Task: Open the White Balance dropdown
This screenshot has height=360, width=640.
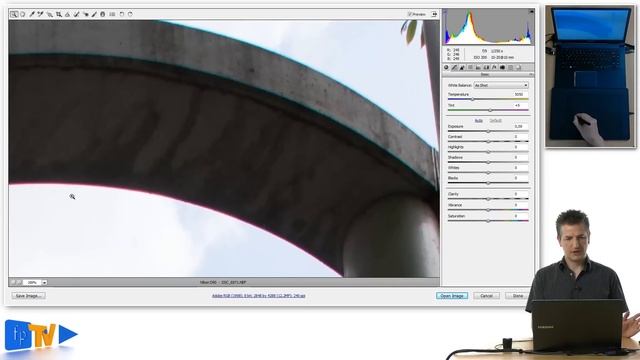Action: click(x=501, y=85)
